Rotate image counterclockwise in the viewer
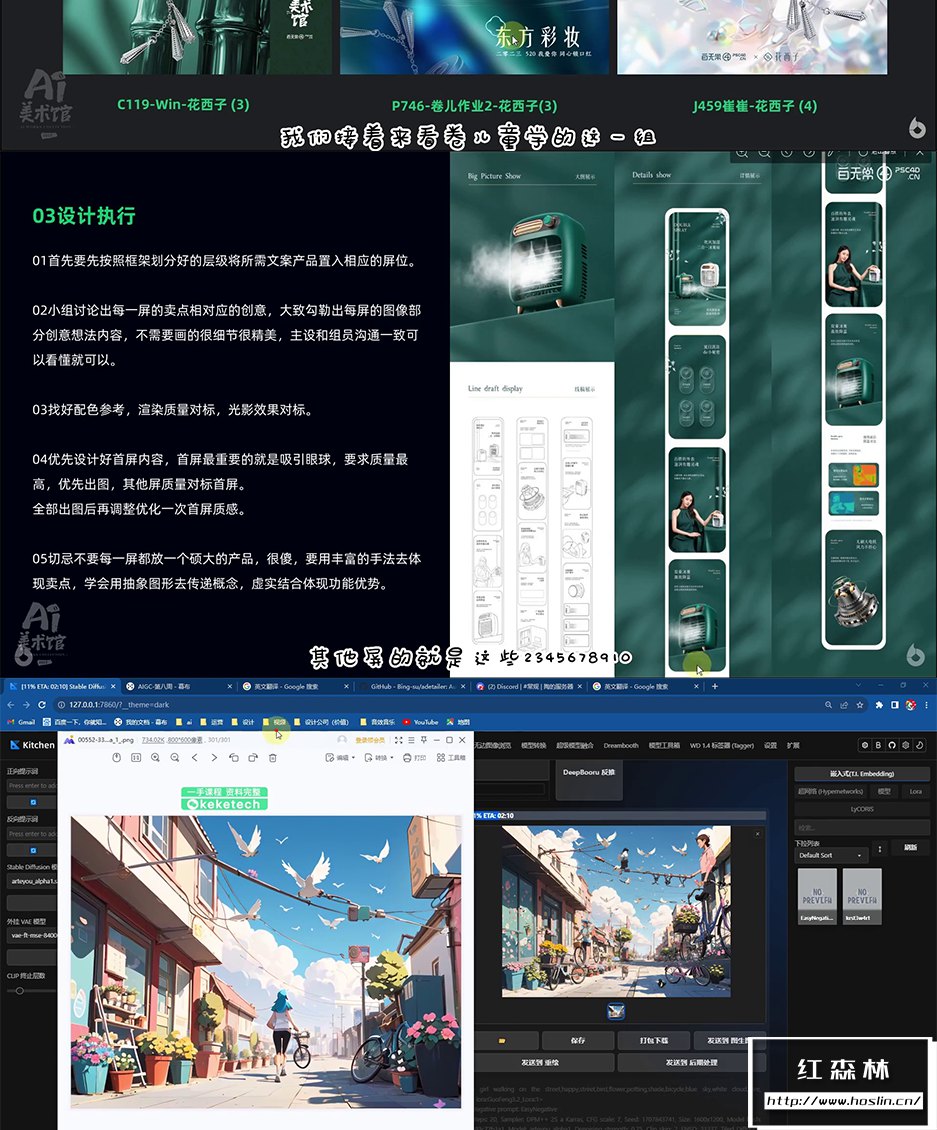The height and width of the screenshot is (1130, 937). click(234, 757)
